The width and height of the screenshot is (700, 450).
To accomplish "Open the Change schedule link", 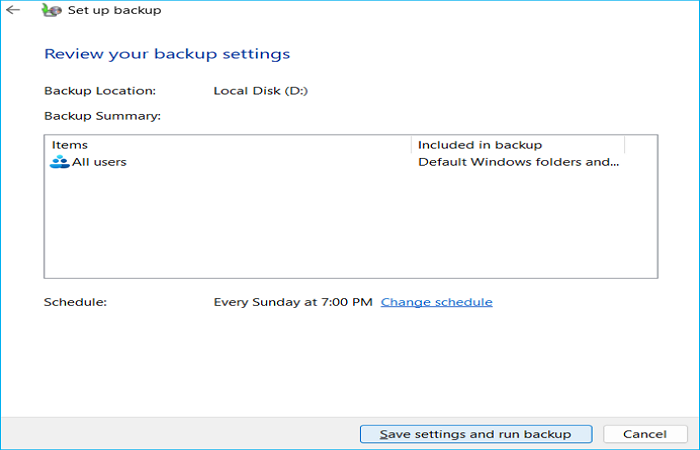I will (x=436, y=302).
